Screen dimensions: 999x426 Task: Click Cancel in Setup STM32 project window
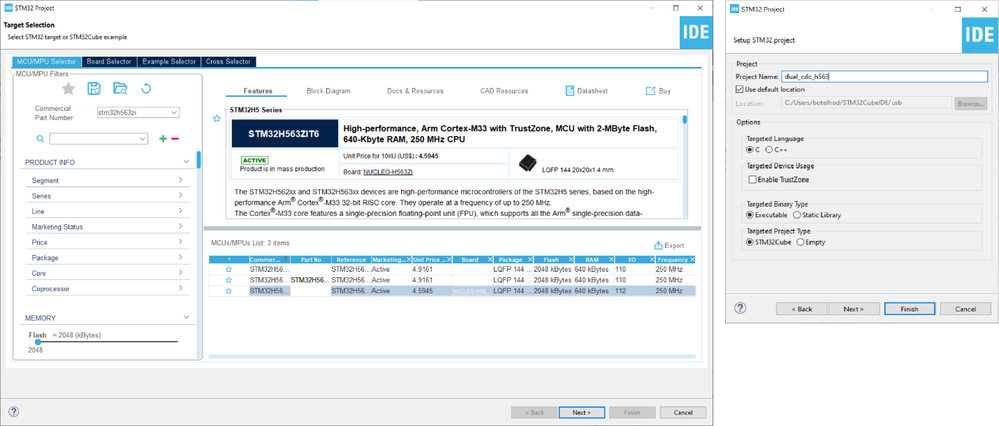pyautogui.click(x=965, y=309)
